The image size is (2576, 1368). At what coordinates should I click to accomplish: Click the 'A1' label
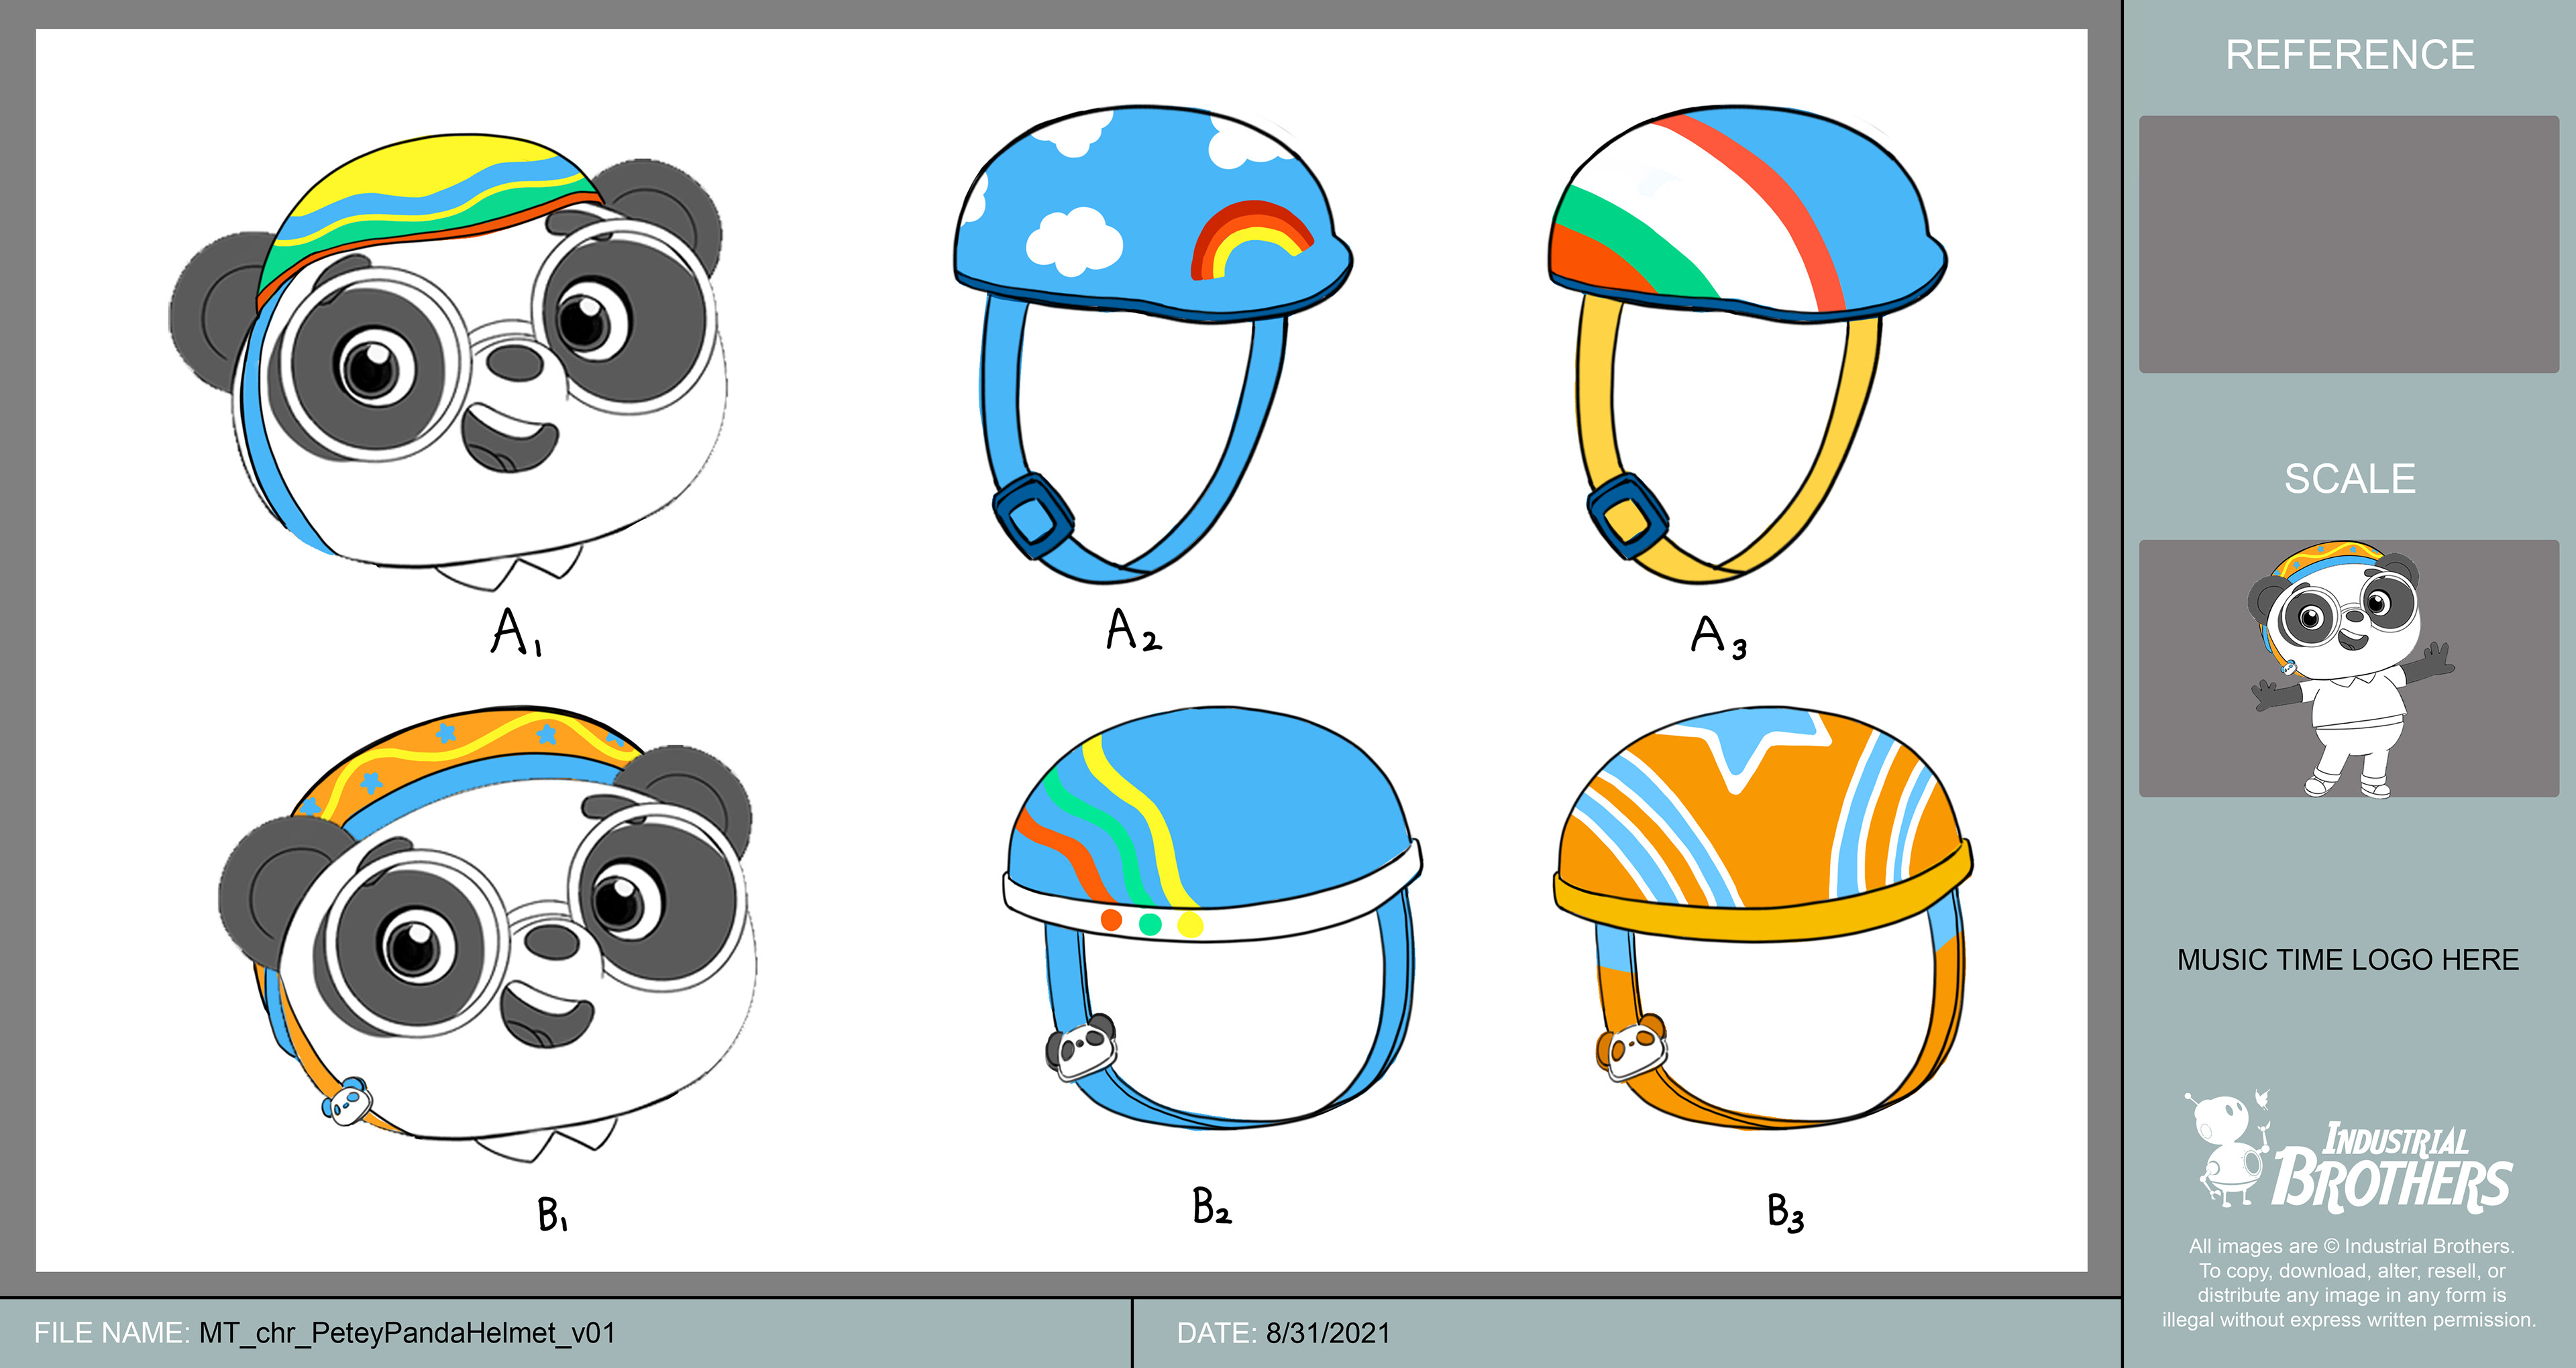pyautogui.click(x=517, y=632)
